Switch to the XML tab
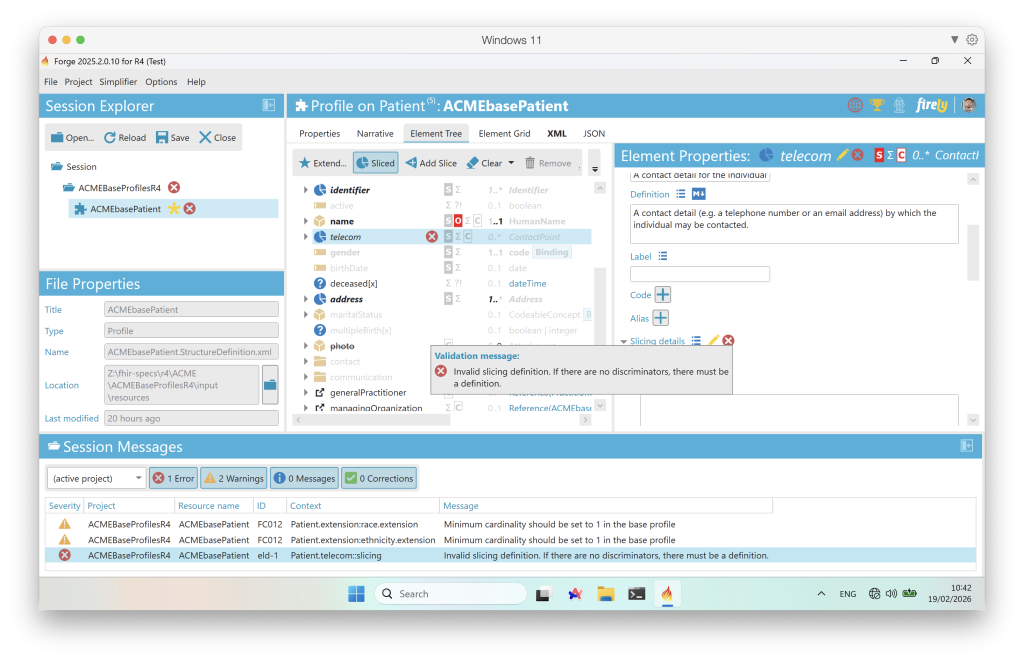The height and width of the screenshot is (662, 1024). [556, 133]
